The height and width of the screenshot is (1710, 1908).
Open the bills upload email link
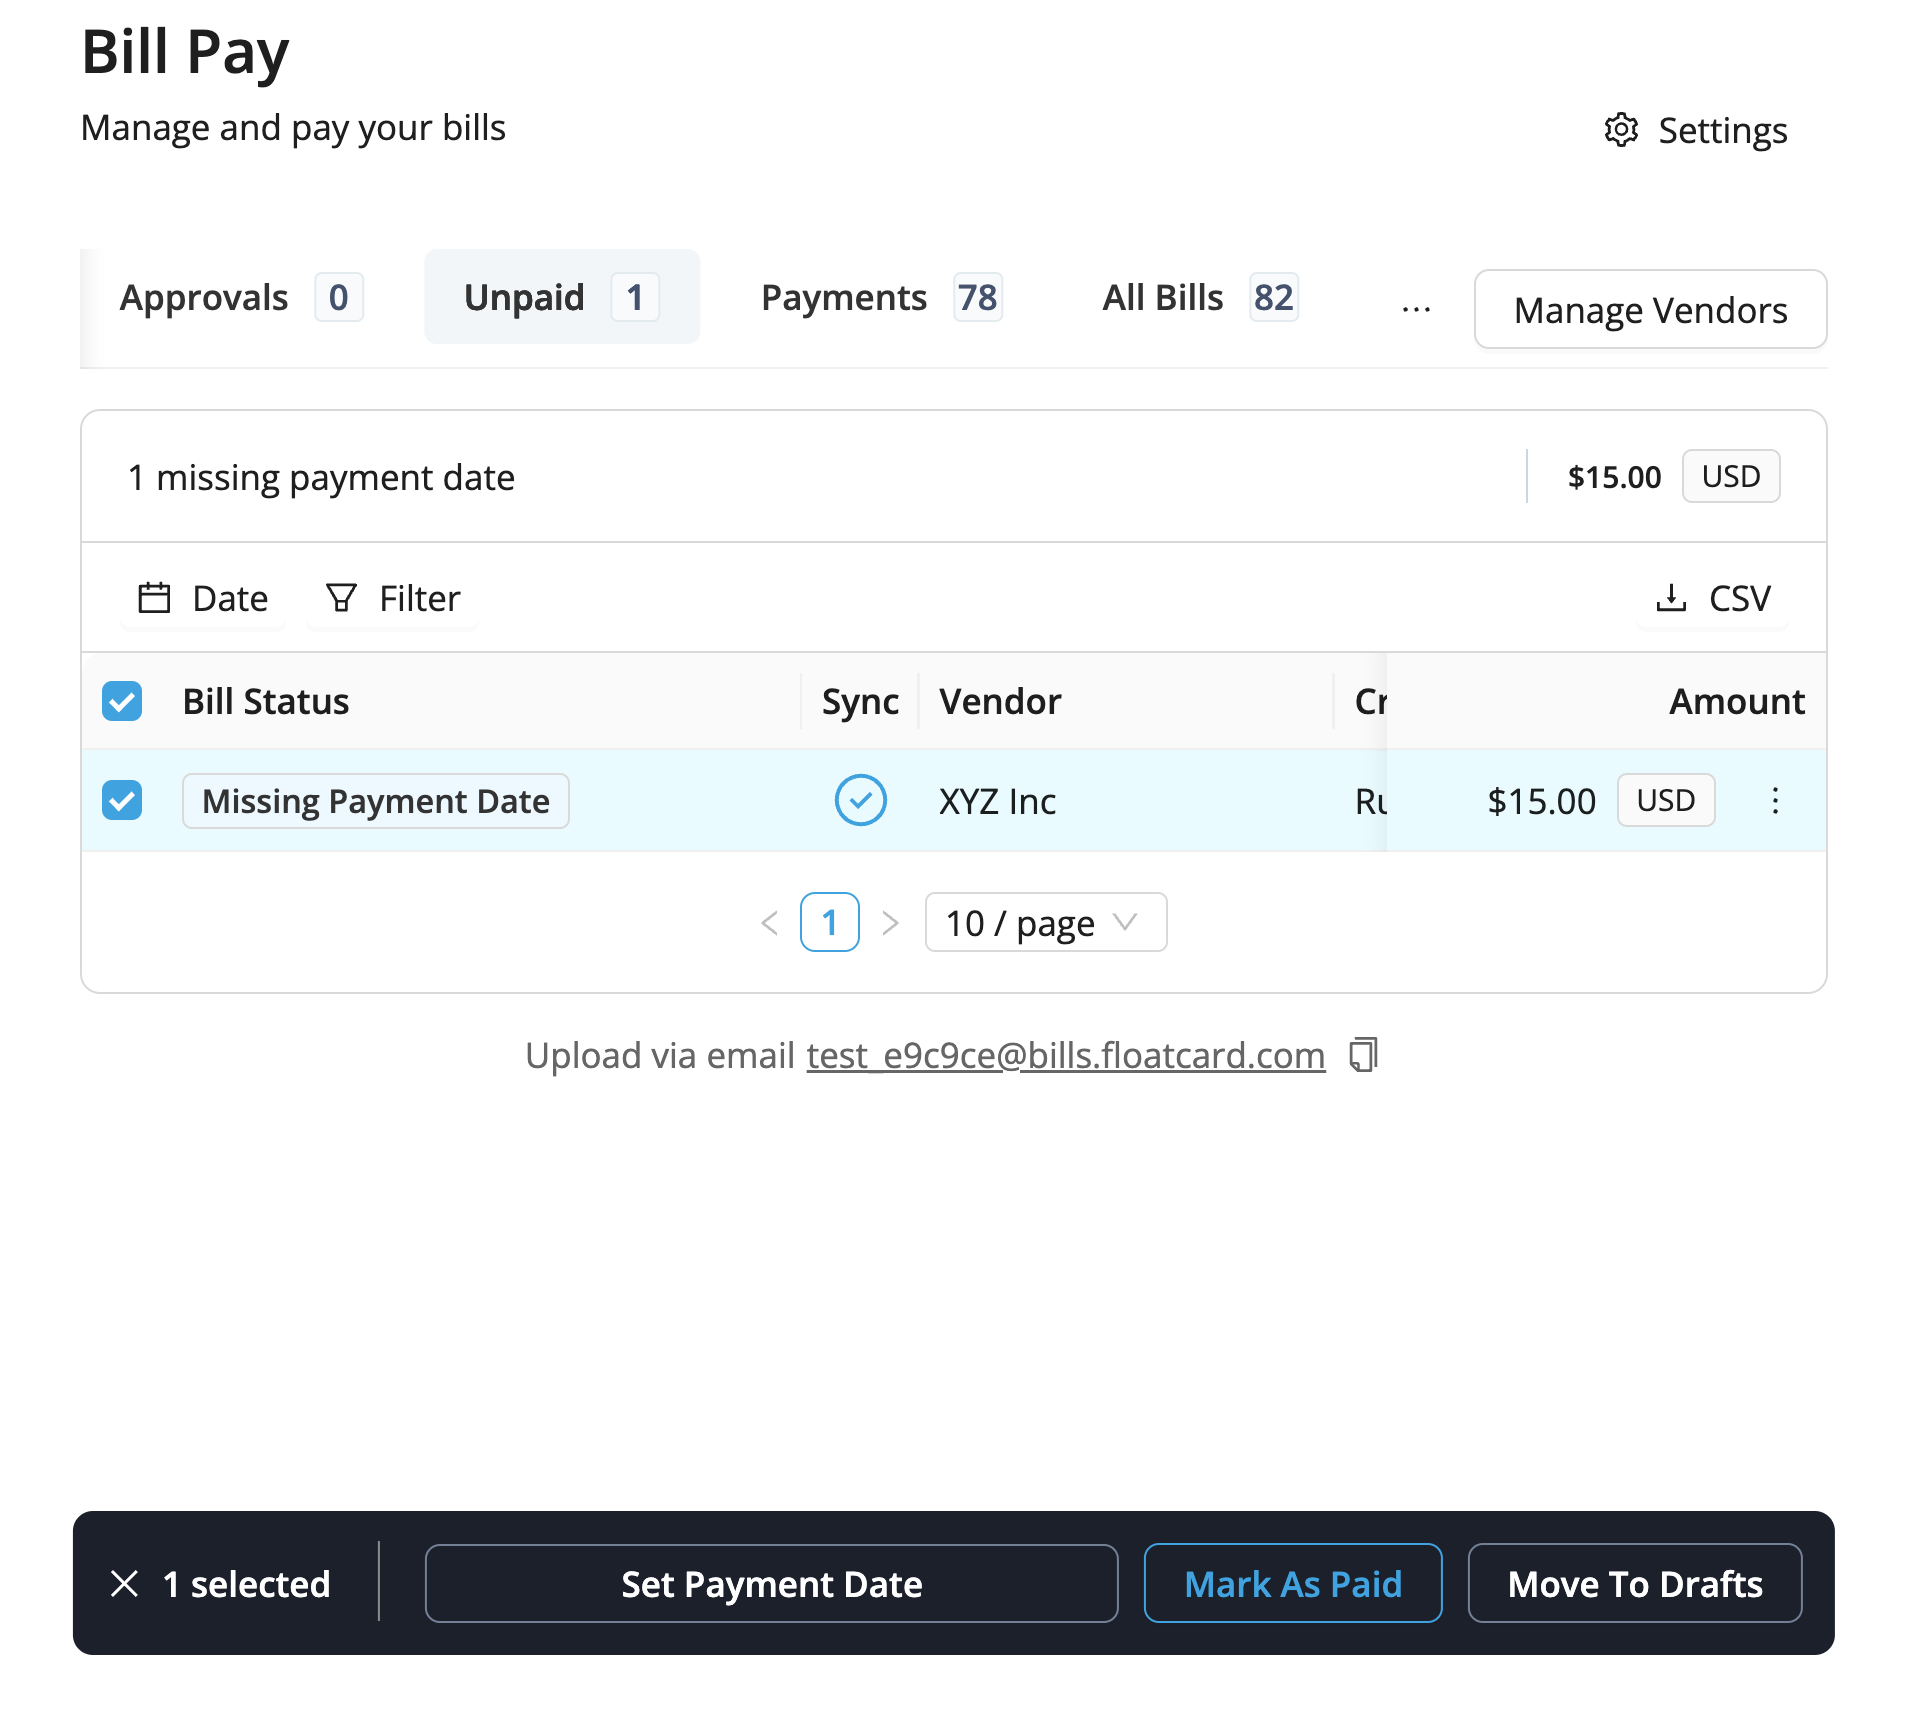pyautogui.click(x=1064, y=1055)
